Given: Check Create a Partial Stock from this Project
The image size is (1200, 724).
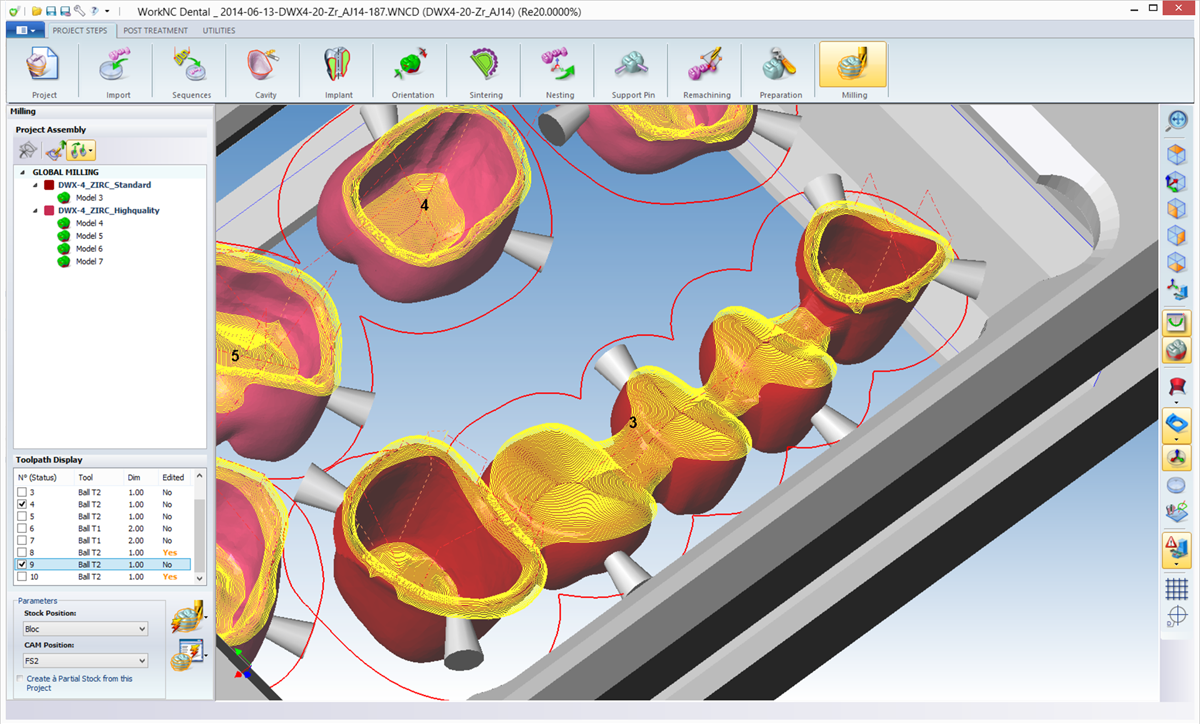Looking at the screenshot, I should [x=21, y=679].
